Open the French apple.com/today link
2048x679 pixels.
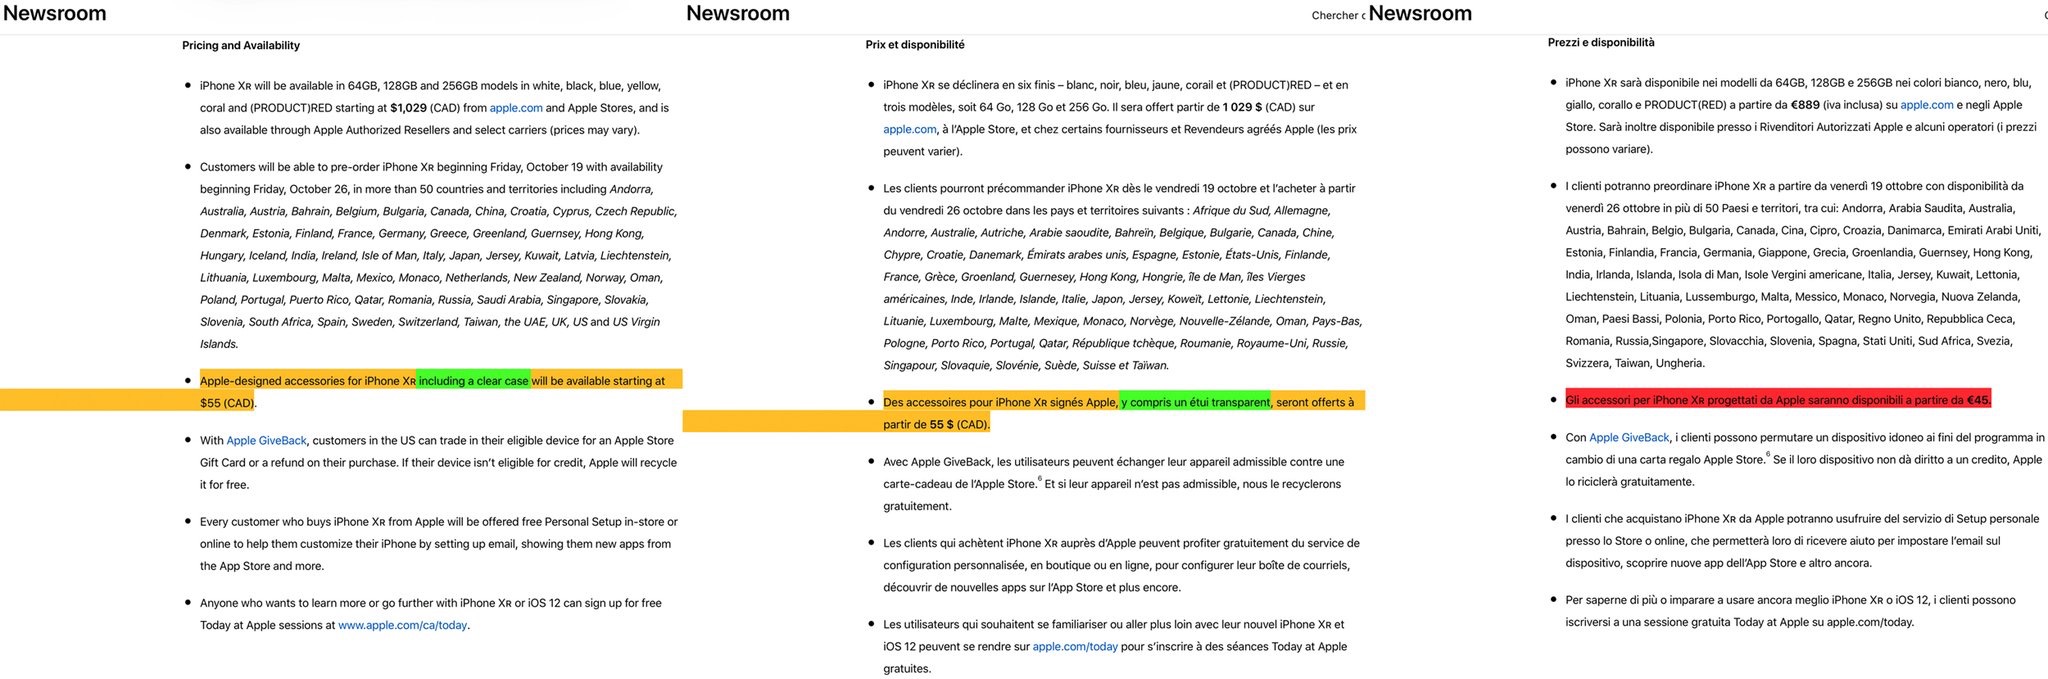click(x=1075, y=647)
